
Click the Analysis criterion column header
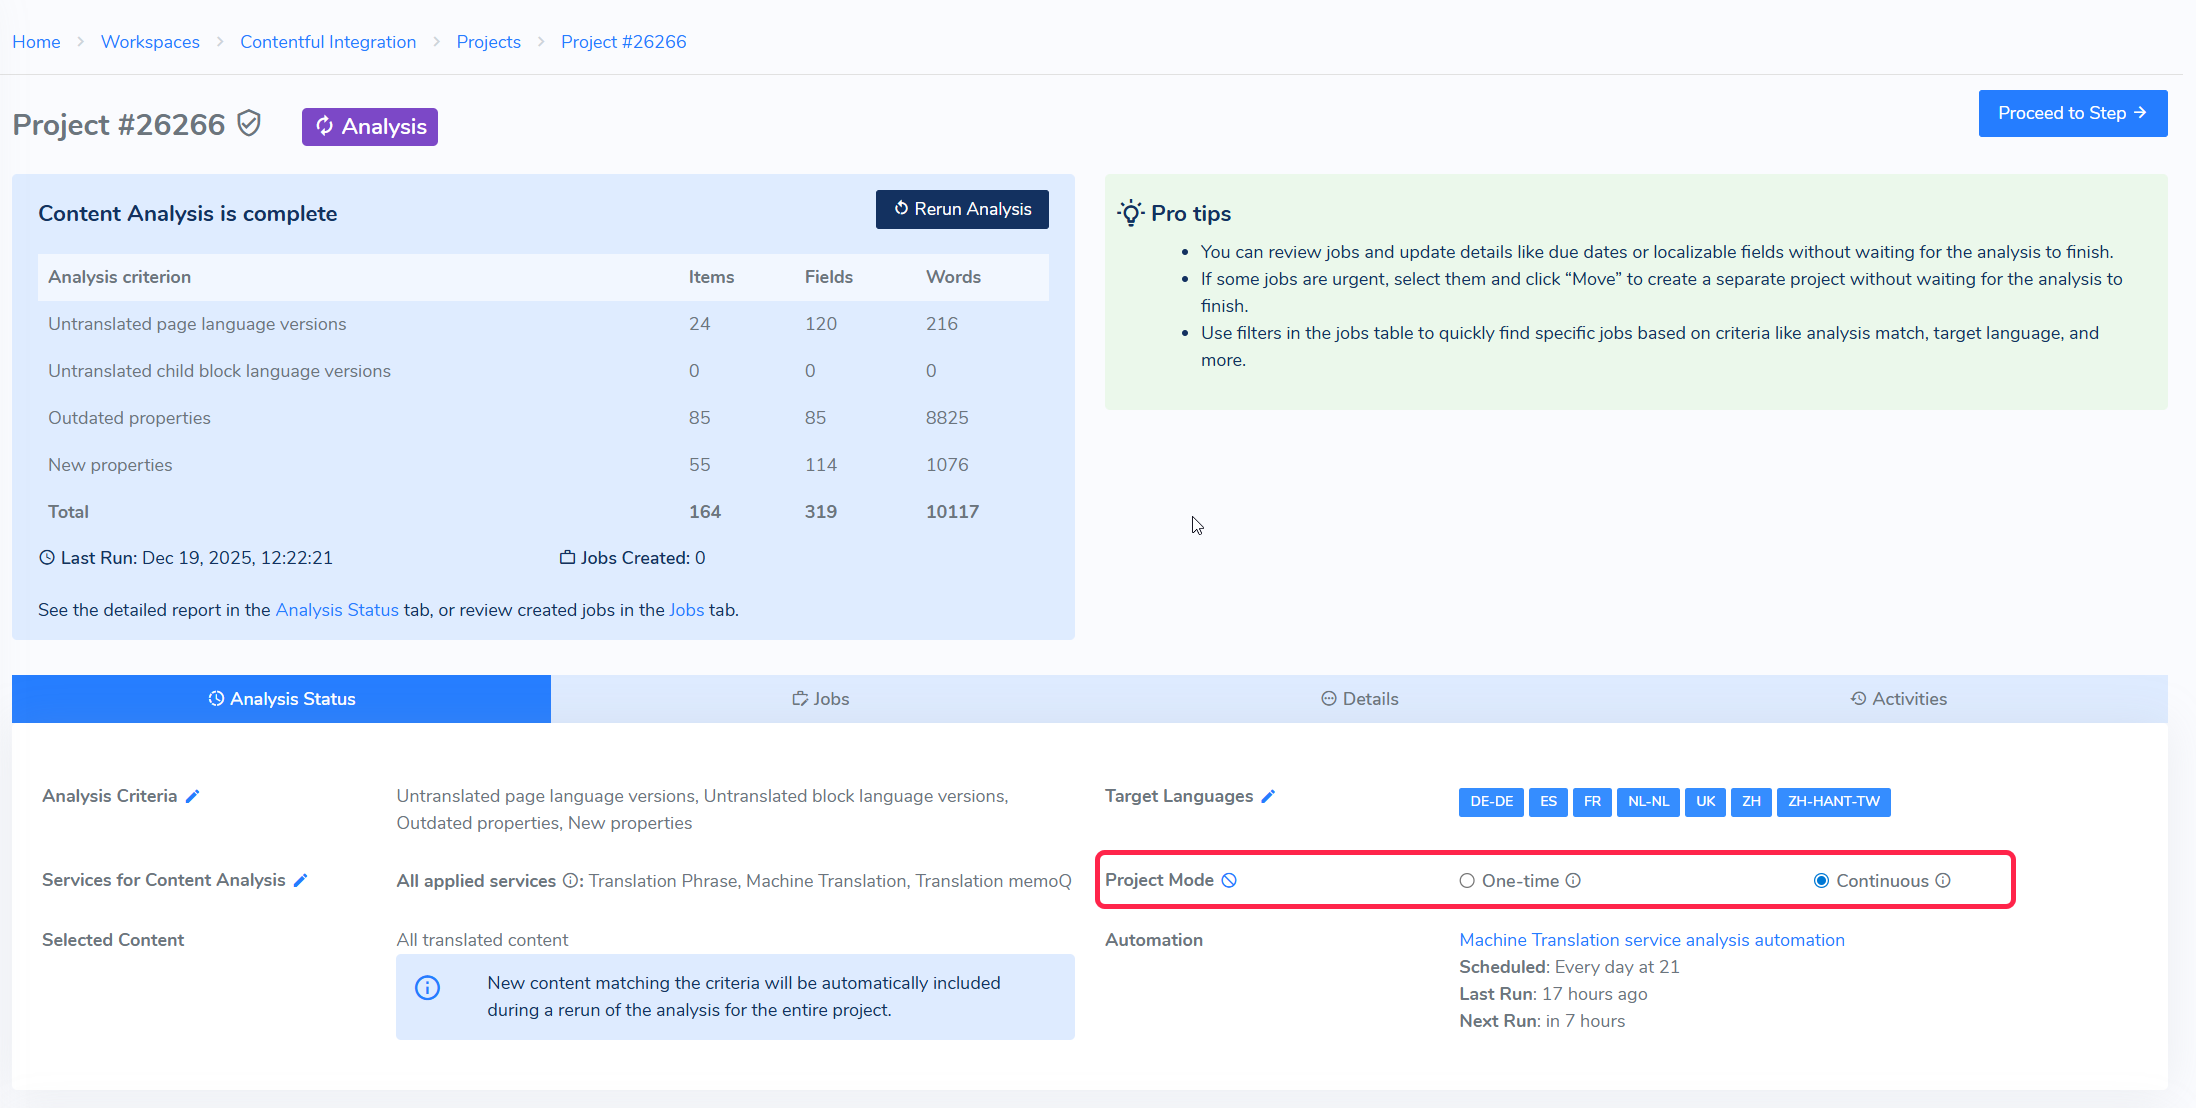coord(119,277)
